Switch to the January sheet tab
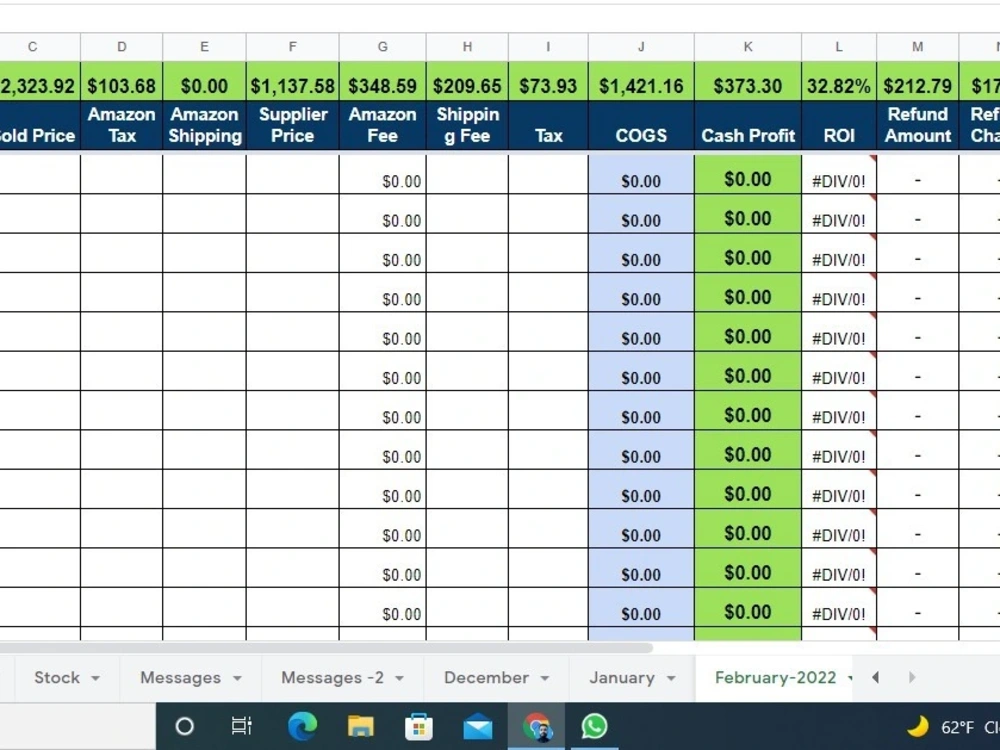This screenshot has height=750, width=1000. click(622, 677)
